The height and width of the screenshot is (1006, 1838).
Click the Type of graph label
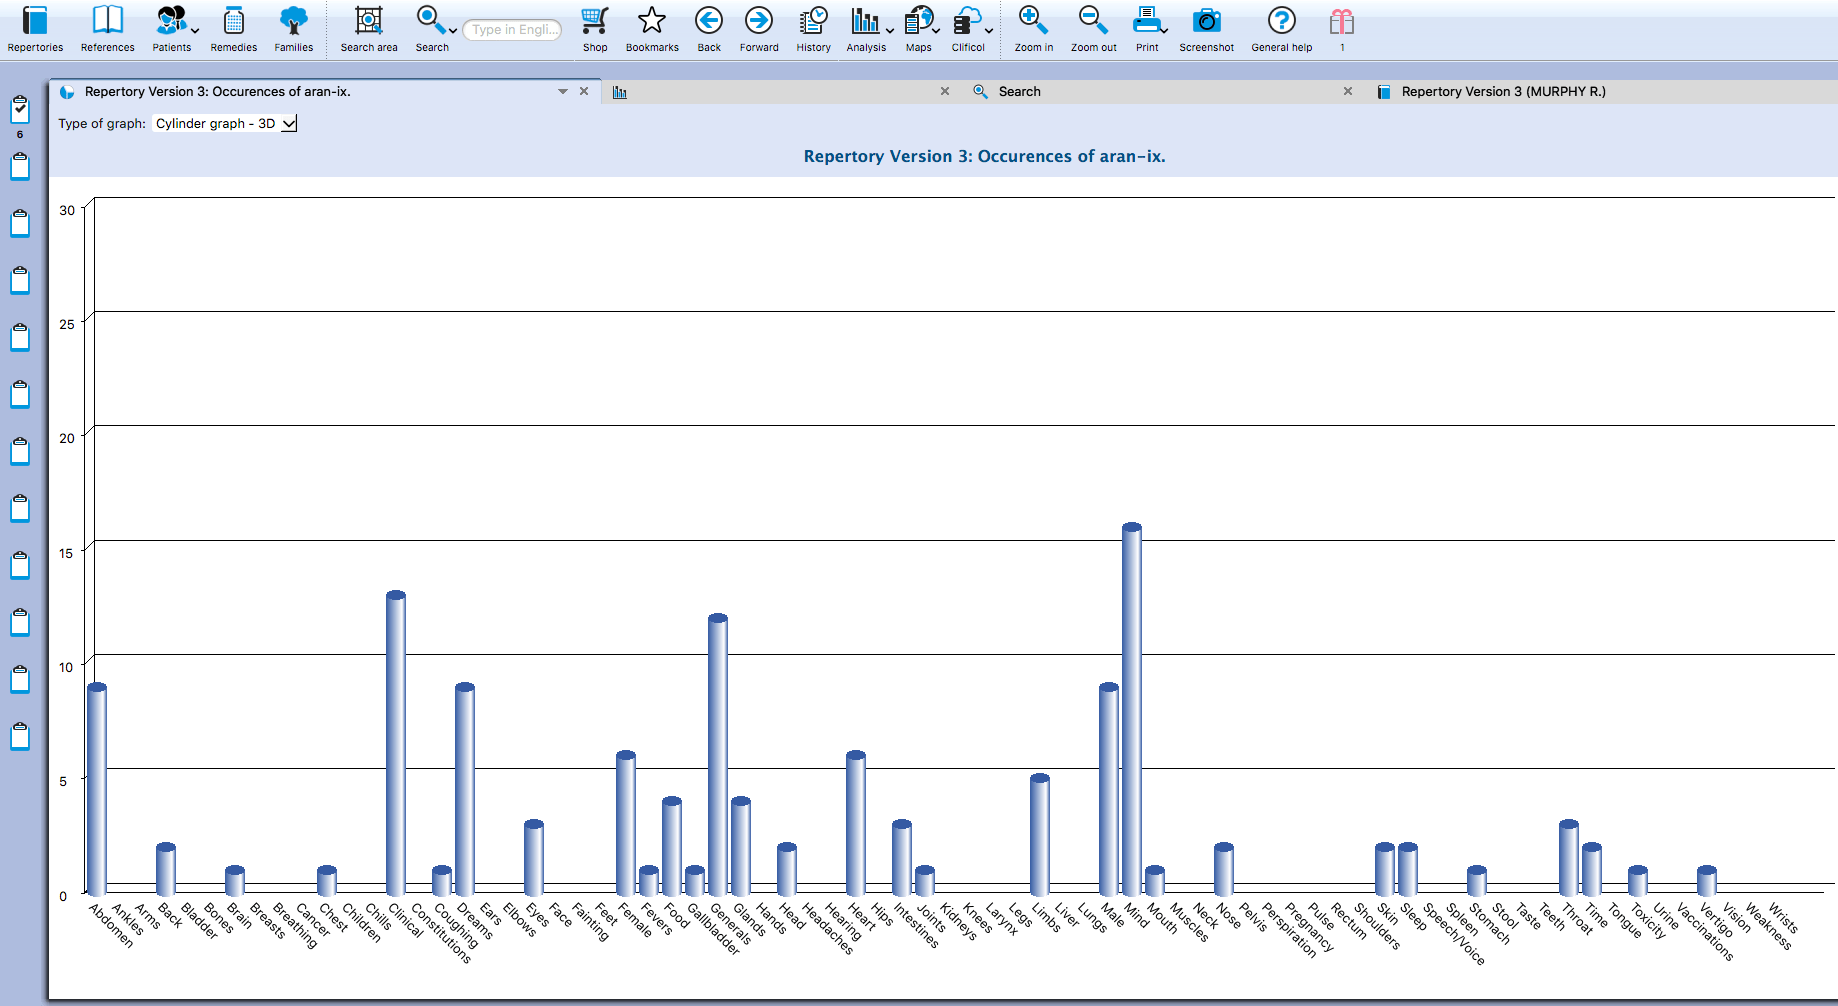tap(101, 123)
